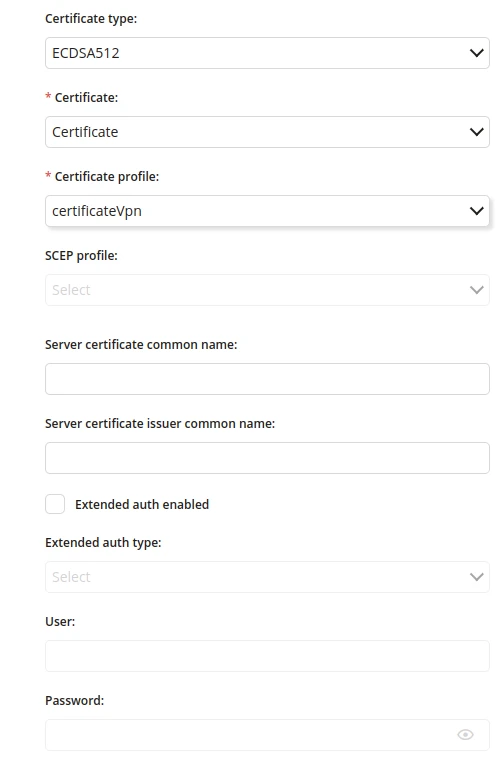Click chevron arrow of Extended auth type
The image size is (500, 761).
pos(477,577)
